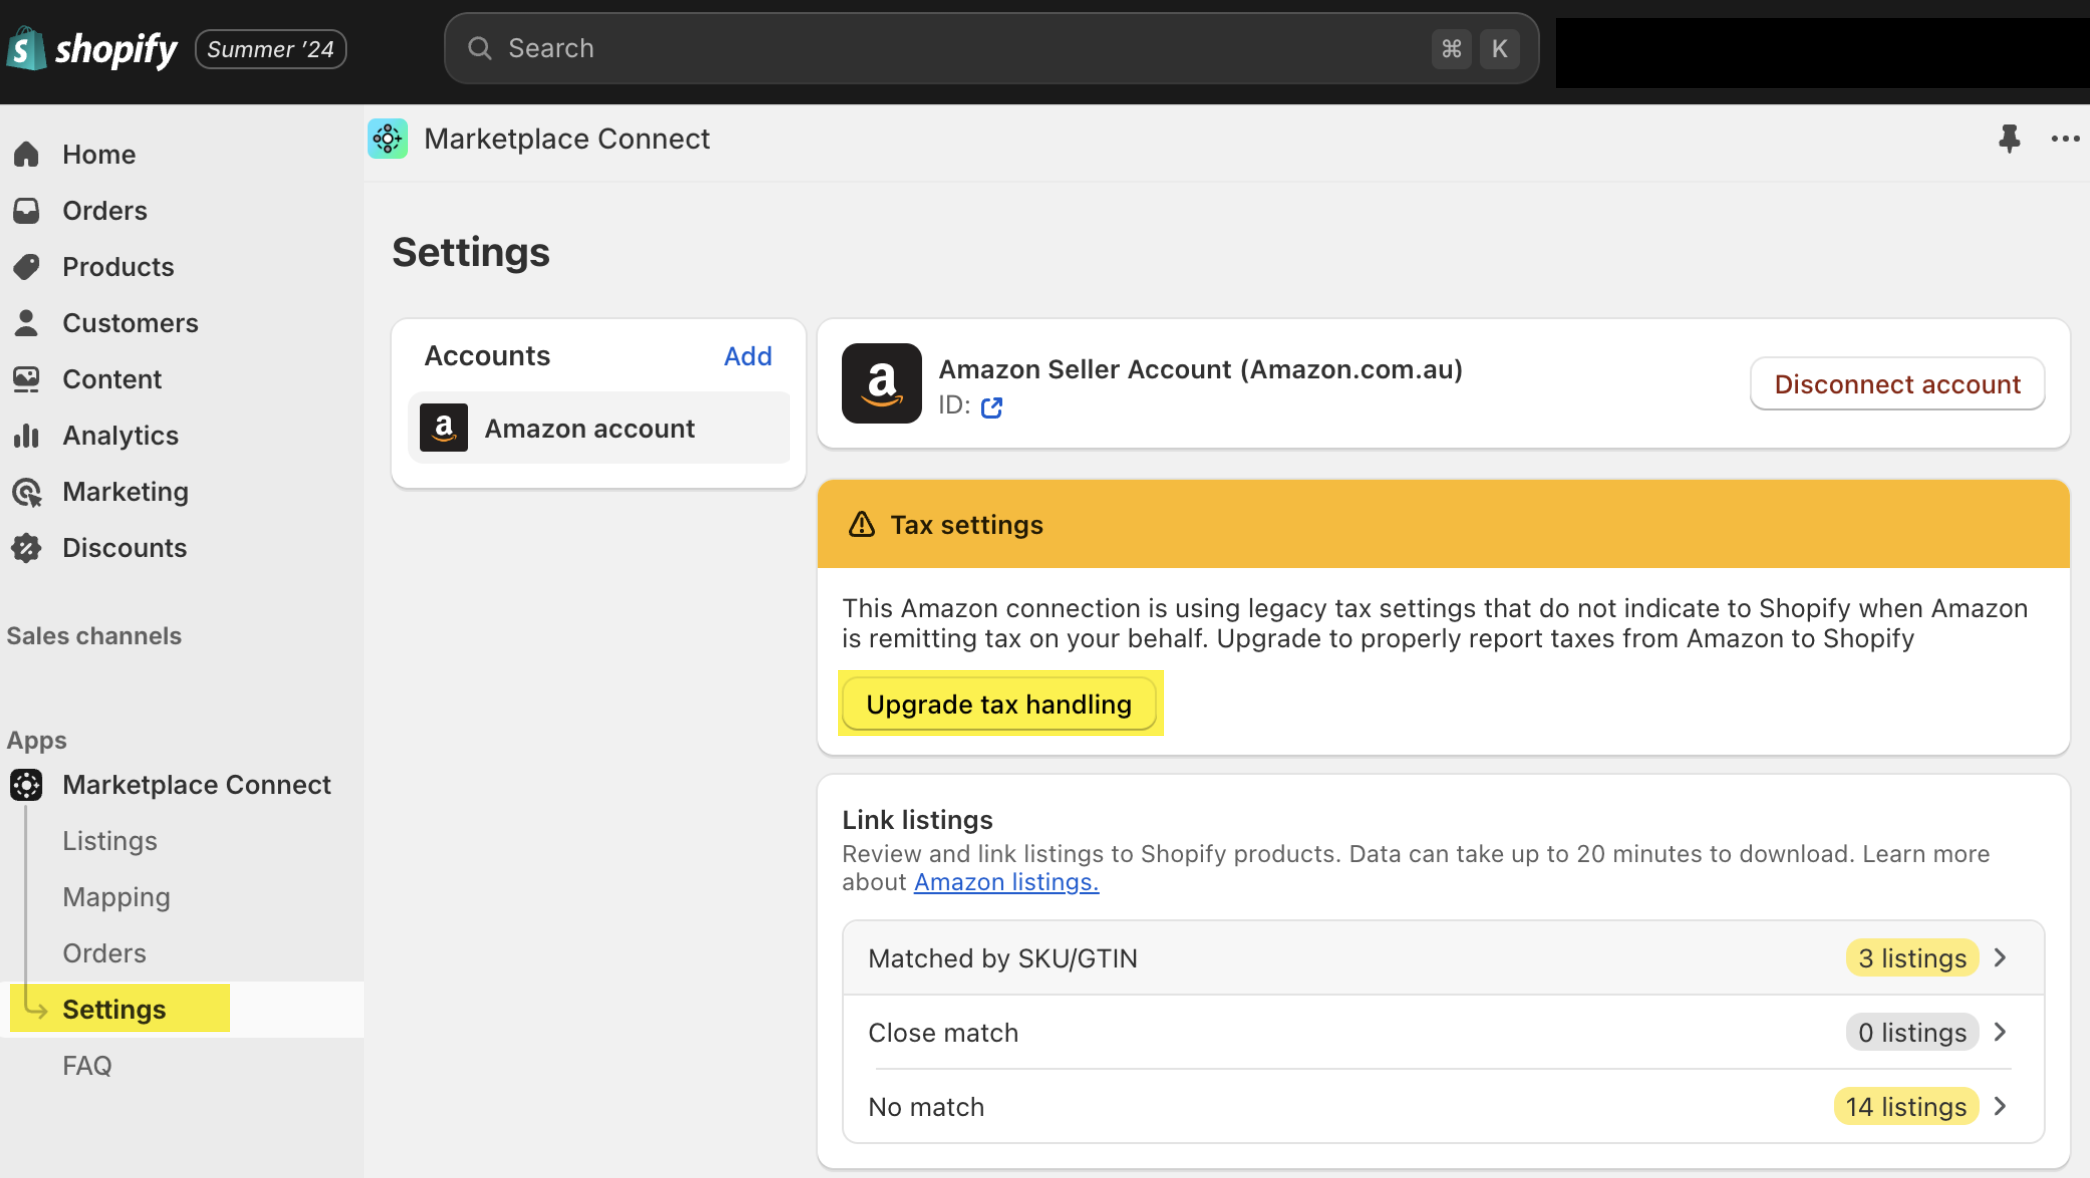The height and width of the screenshot is (1178, 2090).
Task: Click the Products tag icon
Action: pyautogui.click(x=27, y=266)
